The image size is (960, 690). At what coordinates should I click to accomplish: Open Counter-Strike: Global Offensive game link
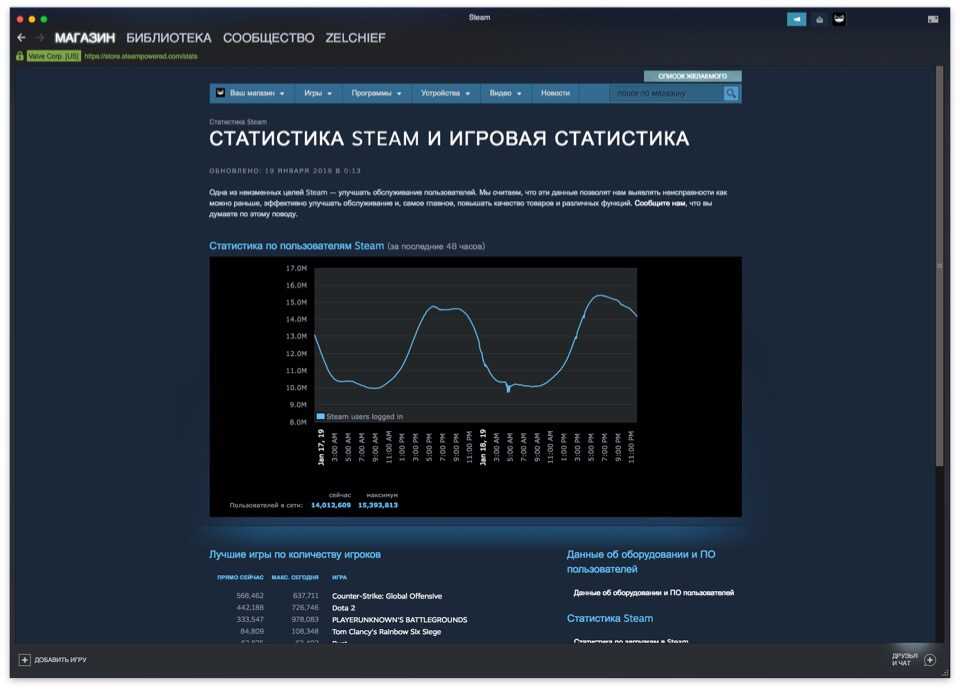click(x=386, y=596)
